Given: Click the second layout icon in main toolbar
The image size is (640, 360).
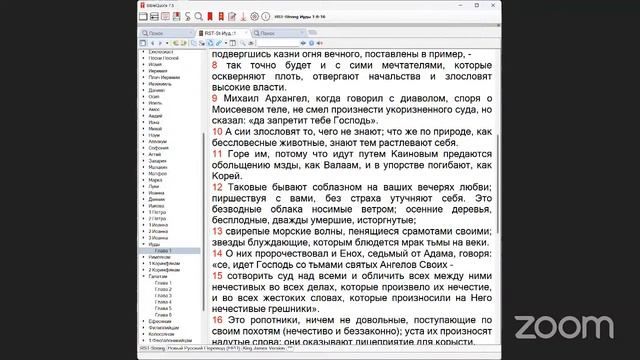Looking at the screenshot, I should (154, 16).
